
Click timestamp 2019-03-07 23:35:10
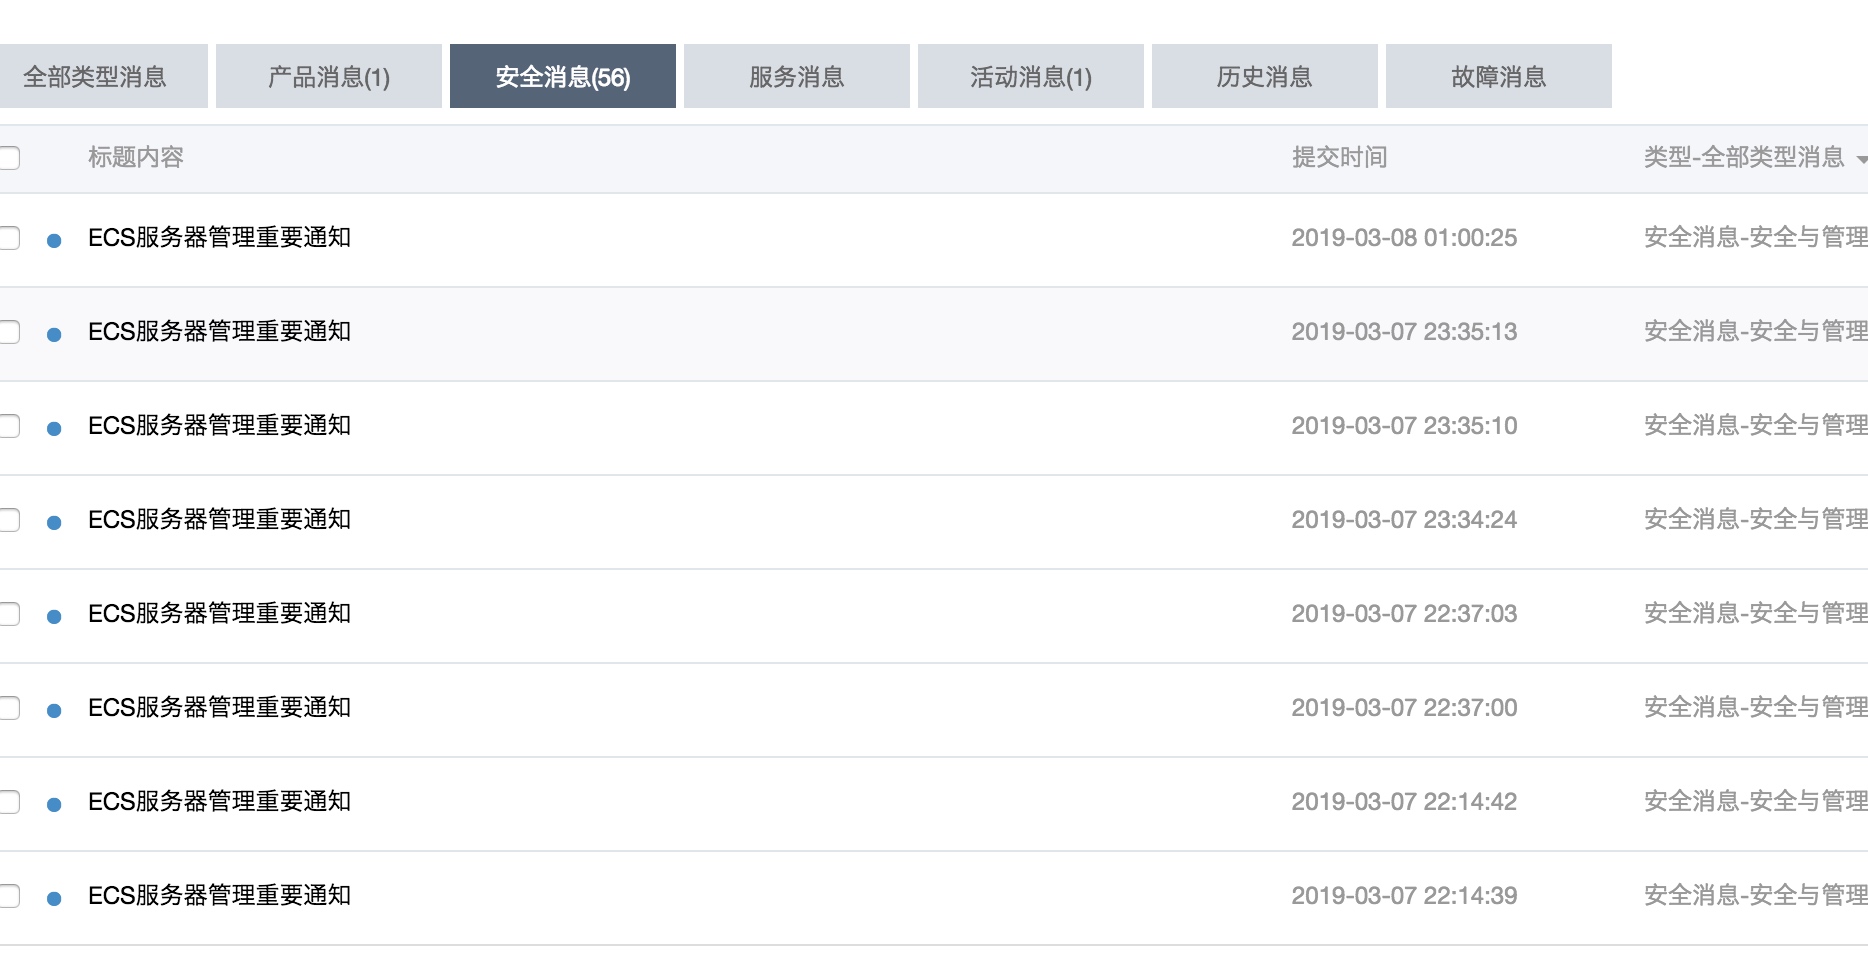coord(1404,426)
